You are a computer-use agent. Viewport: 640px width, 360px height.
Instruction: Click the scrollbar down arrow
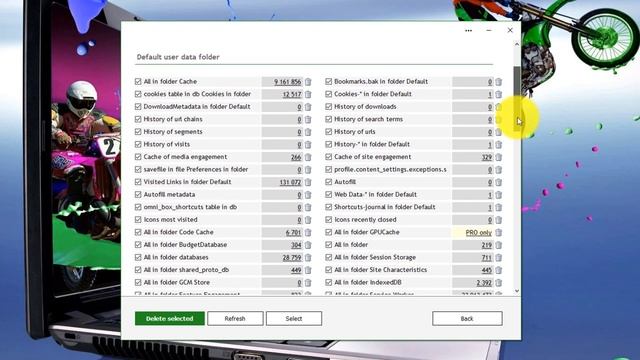pos(517,291)
